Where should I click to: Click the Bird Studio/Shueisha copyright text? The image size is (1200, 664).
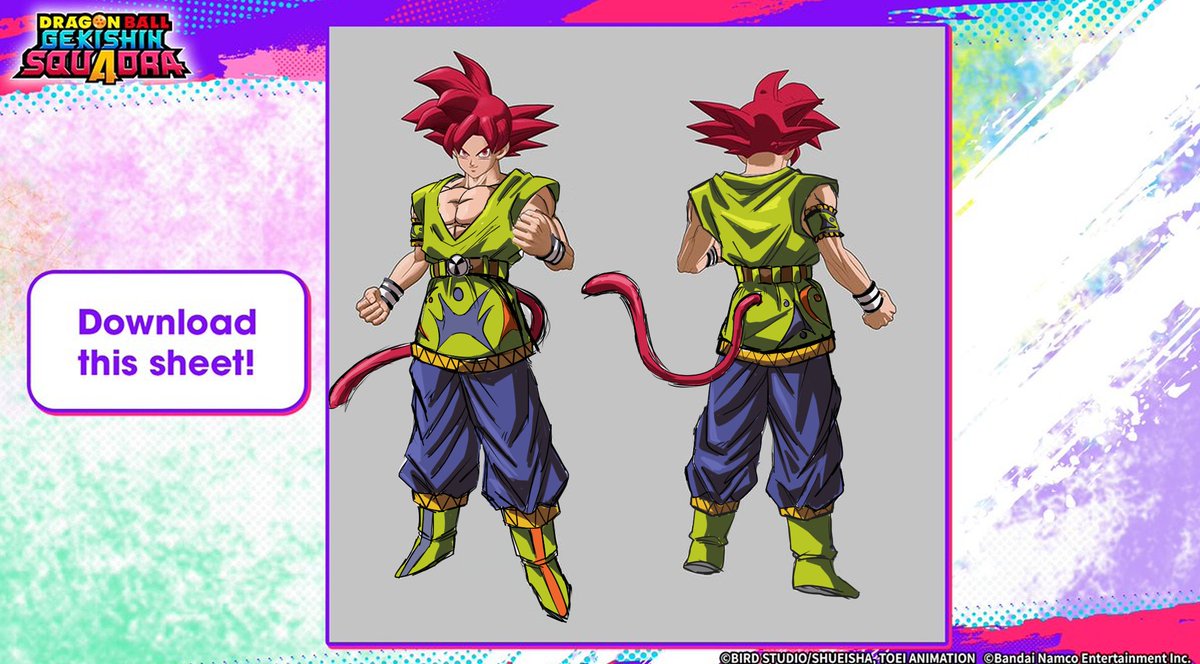click(x=846, y=657)
